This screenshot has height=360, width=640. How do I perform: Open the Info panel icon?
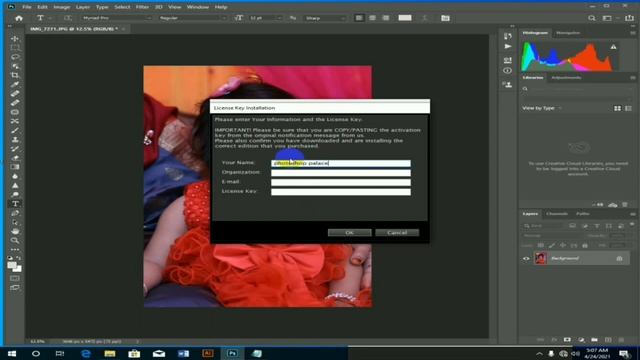tap(507, 71)
